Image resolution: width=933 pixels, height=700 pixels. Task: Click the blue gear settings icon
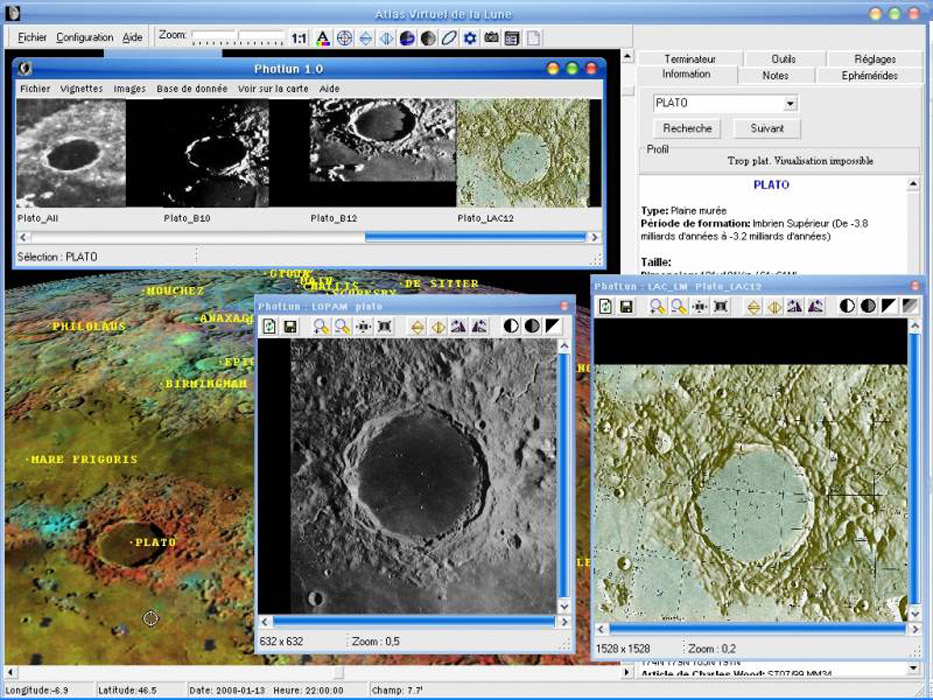pos(470,38)
